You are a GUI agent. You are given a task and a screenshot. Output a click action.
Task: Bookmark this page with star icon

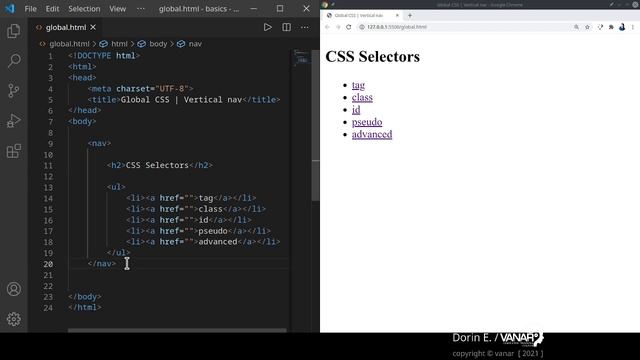click(x=587, y=27)
